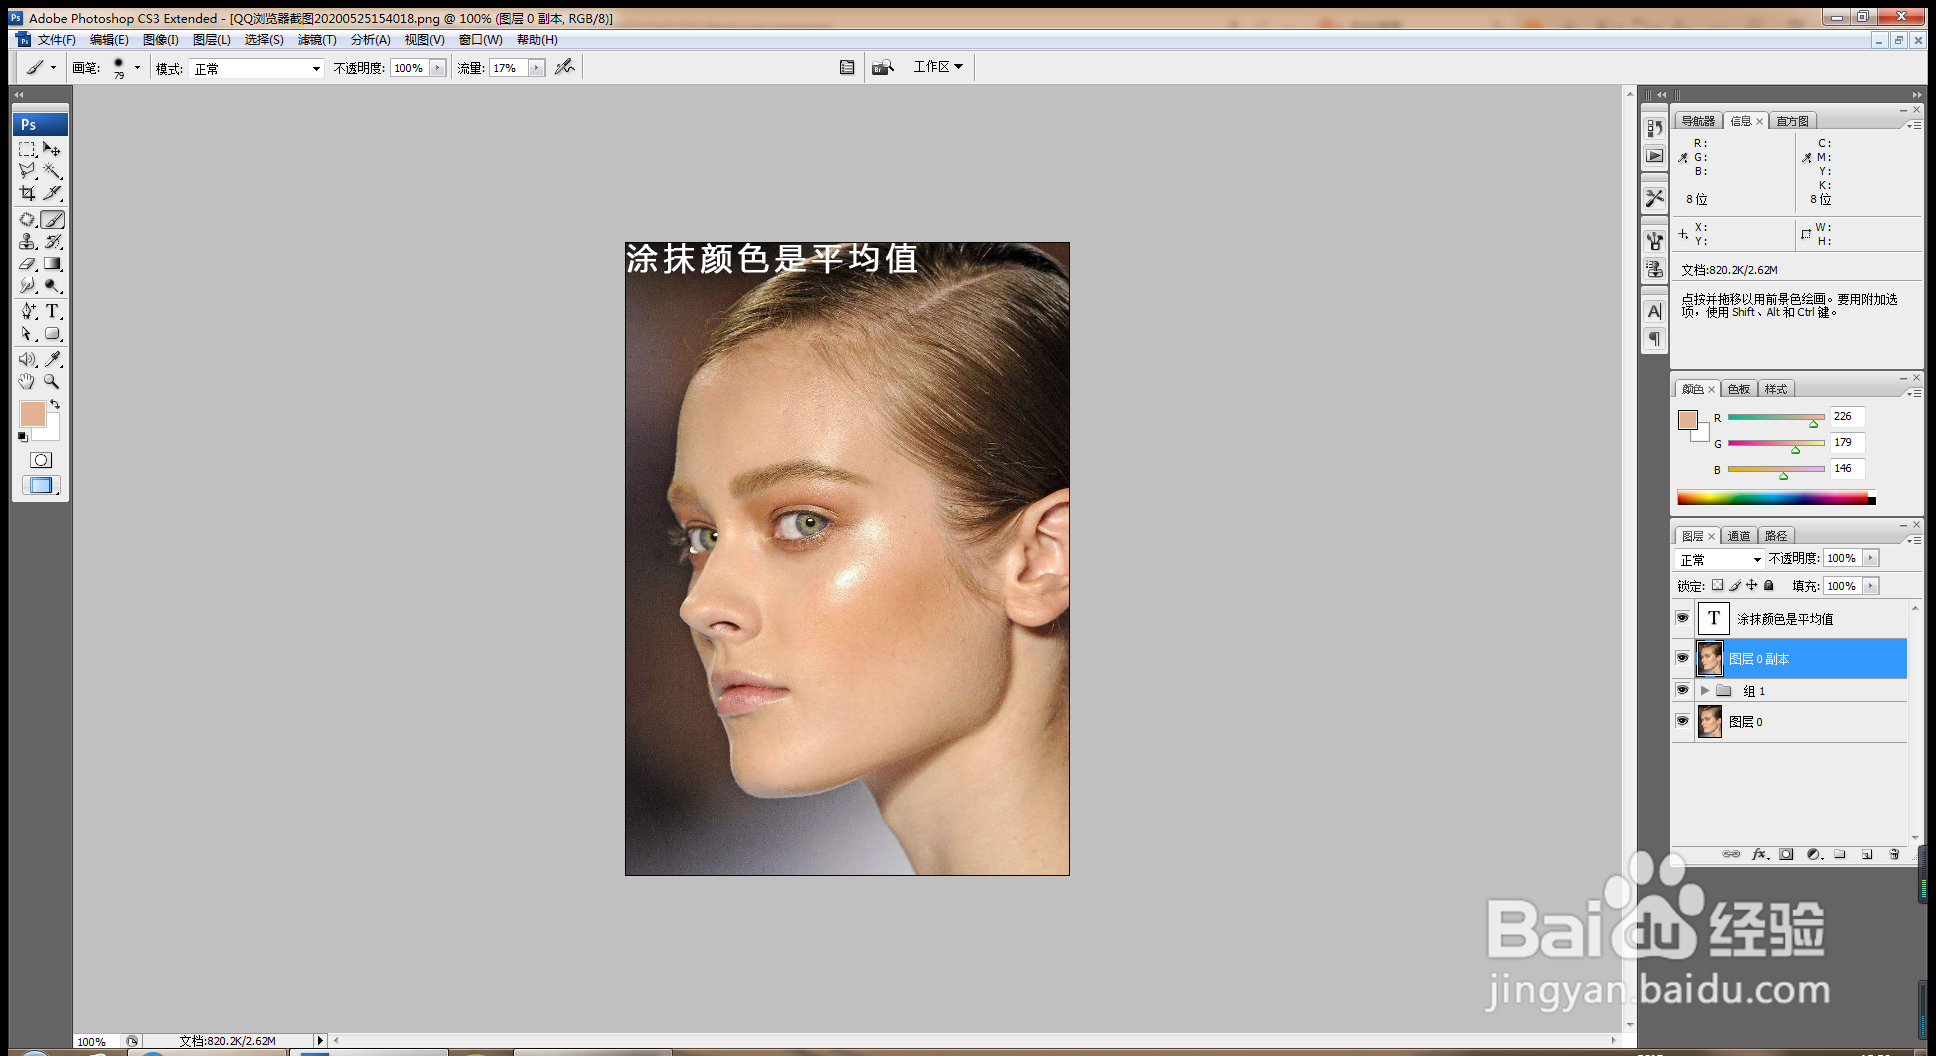Open brush mode 正常 dropdown
This screenshot has width=1936, height=1056.
point(258,68)
